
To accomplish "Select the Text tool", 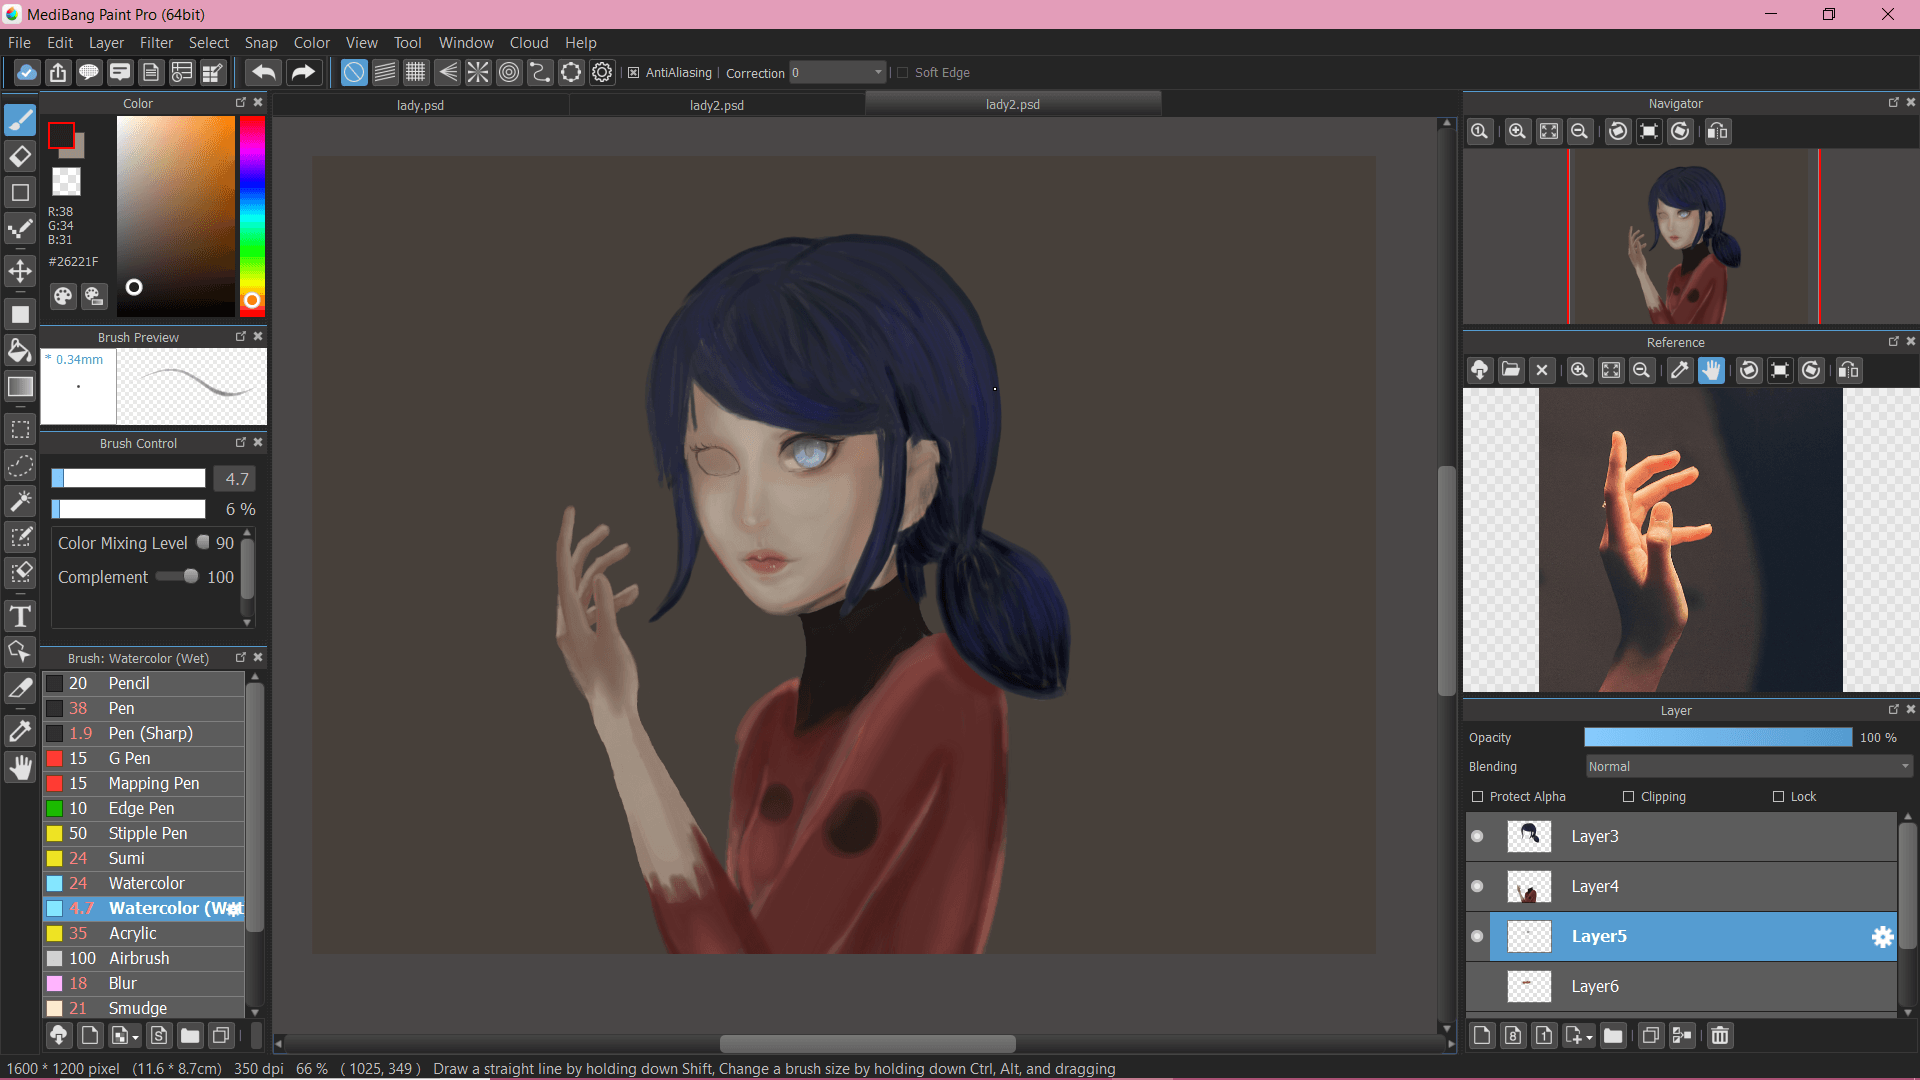I will pos(20,616).
